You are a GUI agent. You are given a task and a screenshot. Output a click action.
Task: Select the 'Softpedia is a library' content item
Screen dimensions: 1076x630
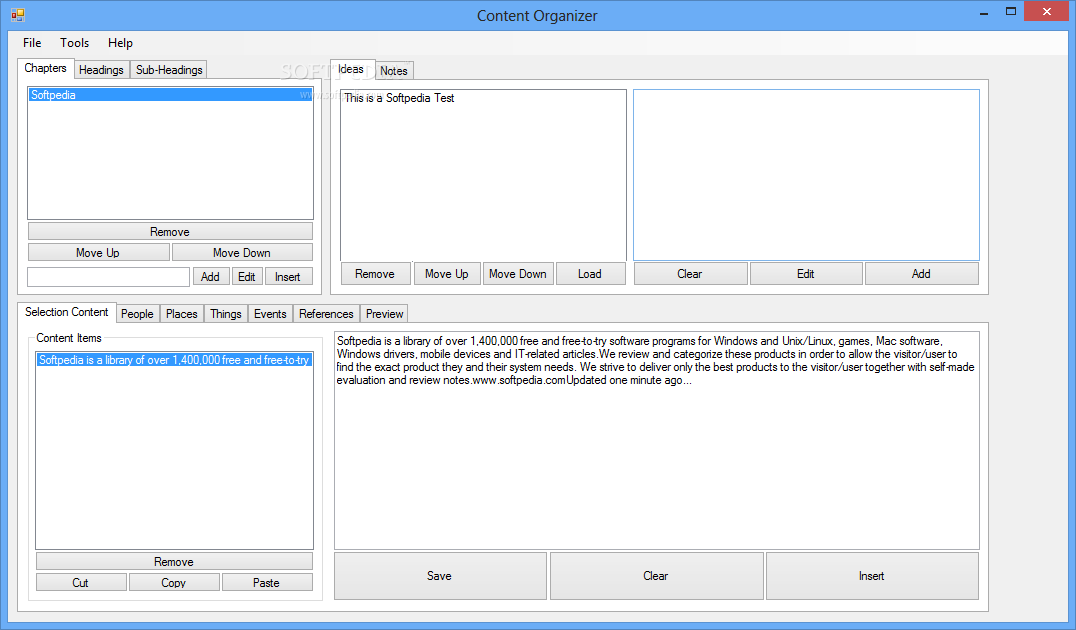pos(174,360)
